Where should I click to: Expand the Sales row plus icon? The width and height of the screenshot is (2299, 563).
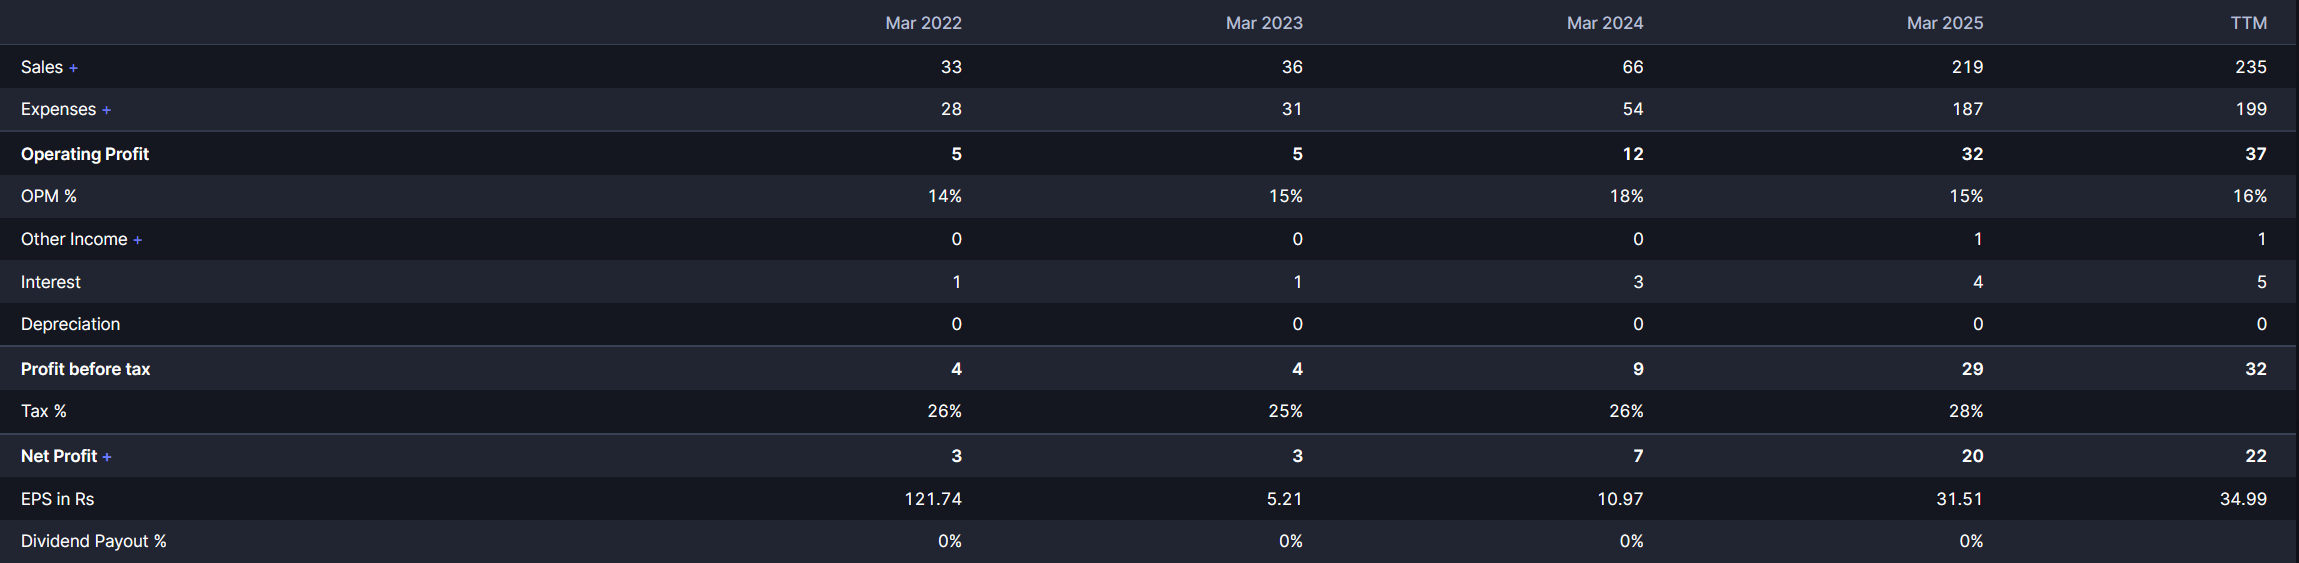(73, 68)
